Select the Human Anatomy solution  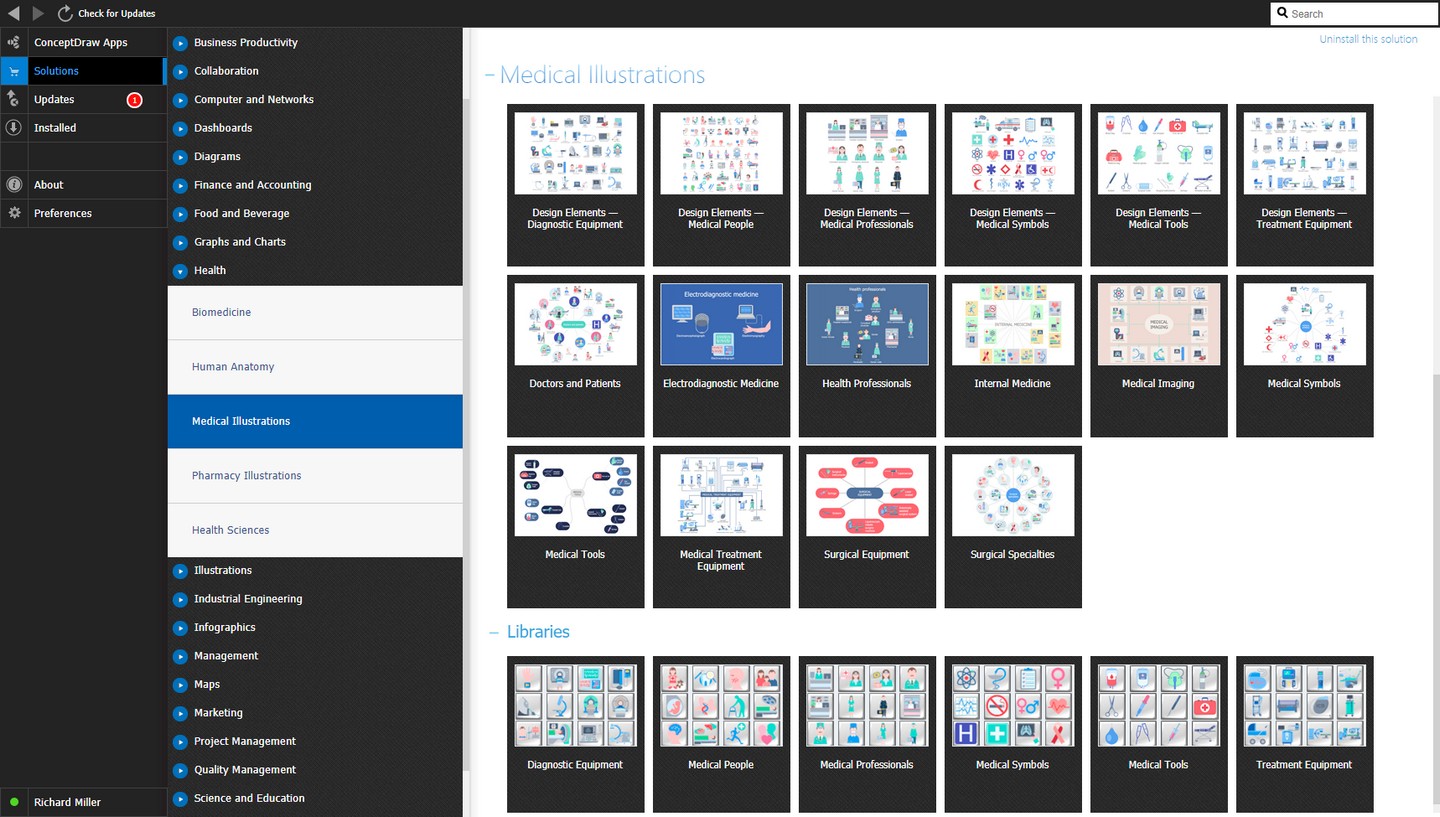coord(315,367)
